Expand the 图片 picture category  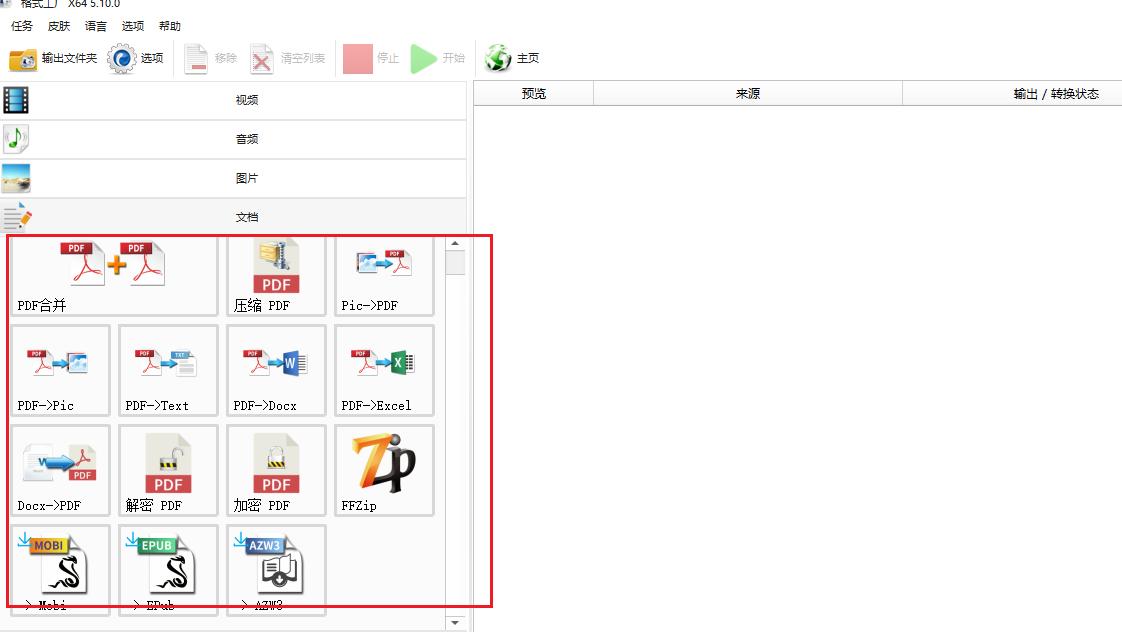pyautogui.click(x=233, y=178)
